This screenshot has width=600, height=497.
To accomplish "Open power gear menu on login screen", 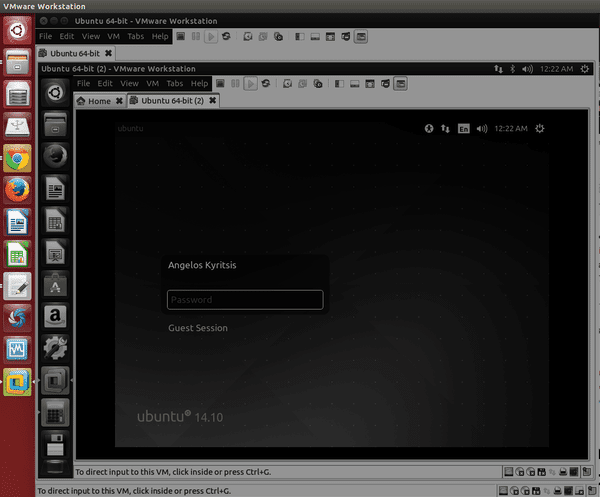I will (540, 129).
